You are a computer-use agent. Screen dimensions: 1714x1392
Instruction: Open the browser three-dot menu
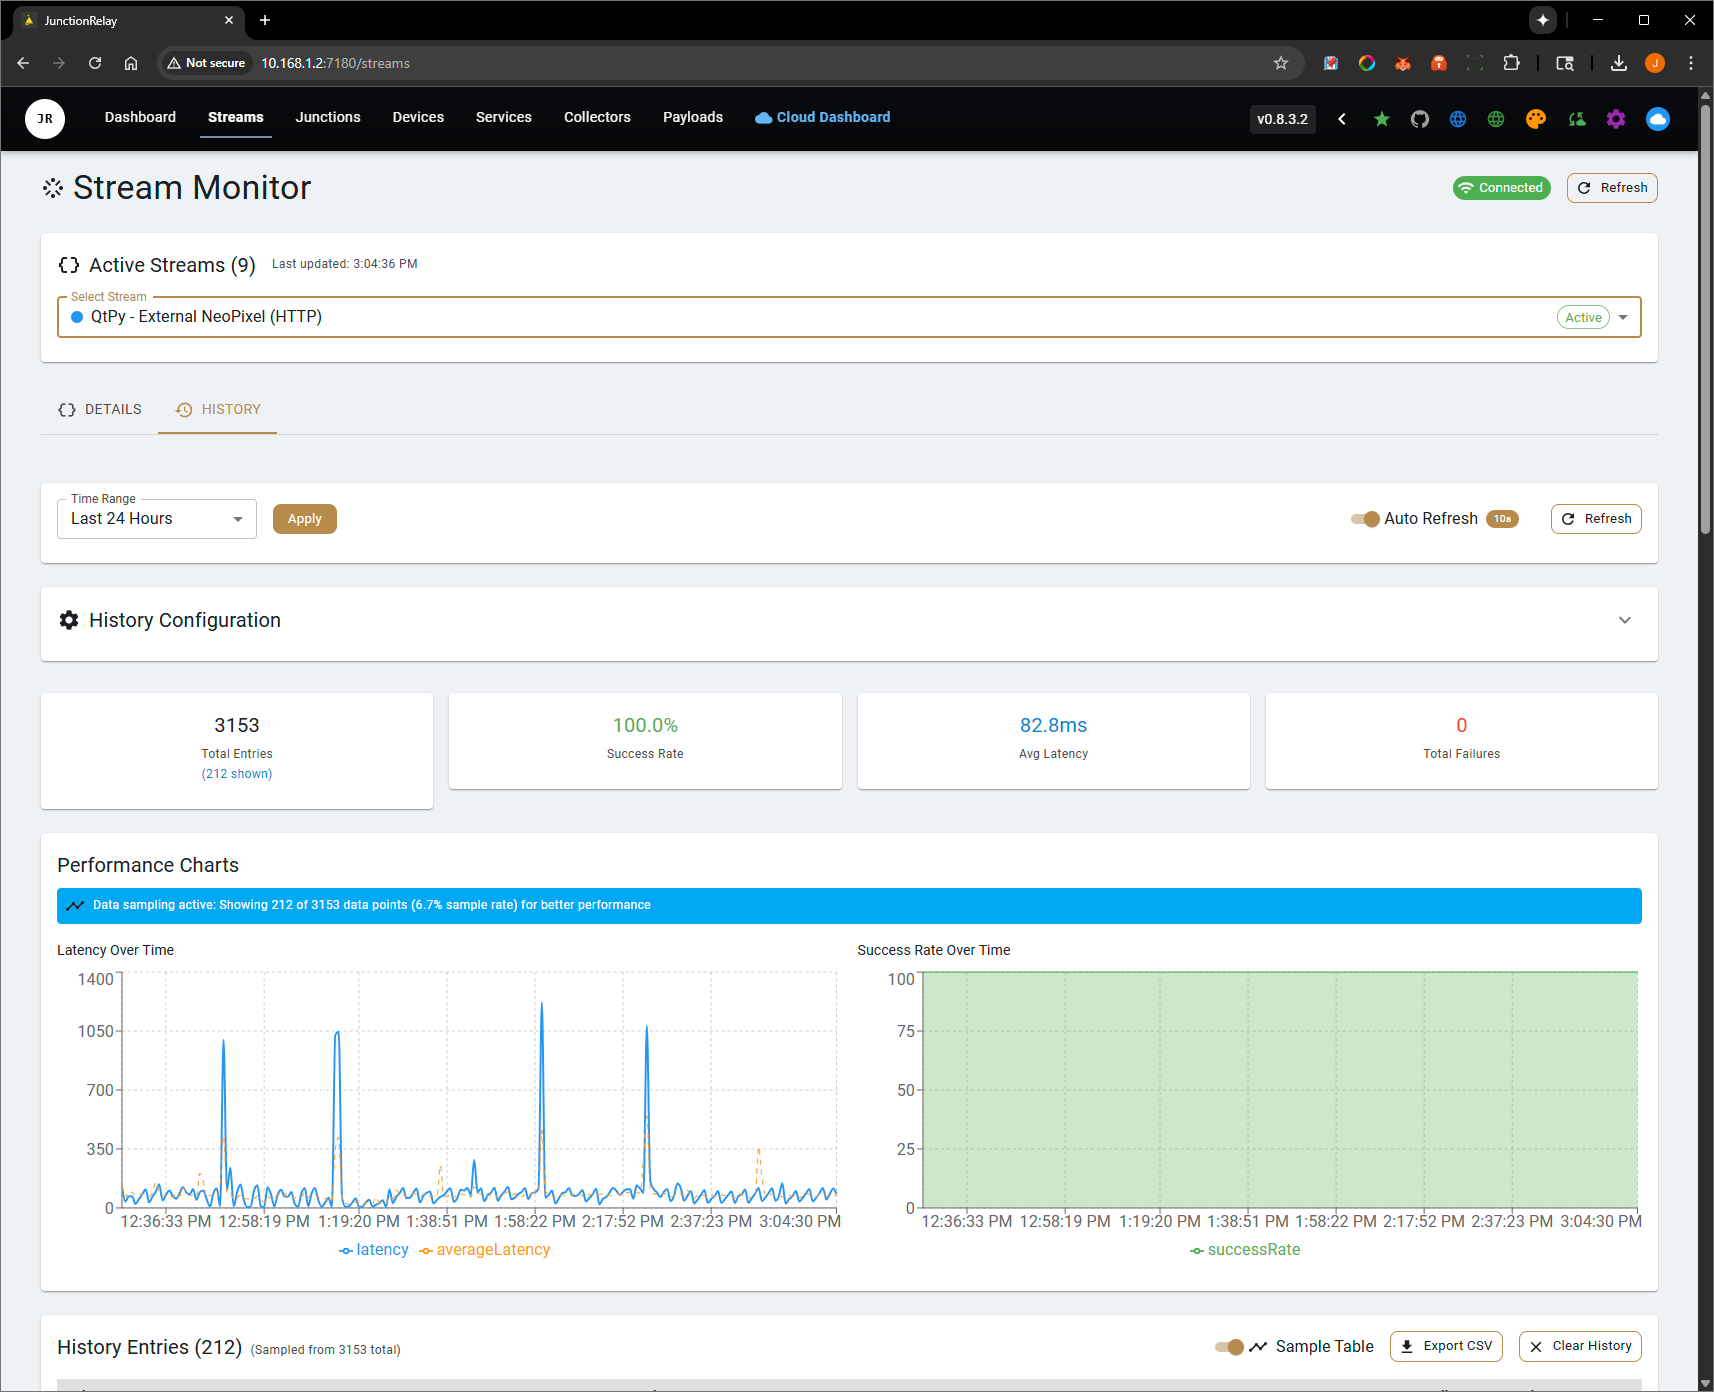[x=1691, y=63]
